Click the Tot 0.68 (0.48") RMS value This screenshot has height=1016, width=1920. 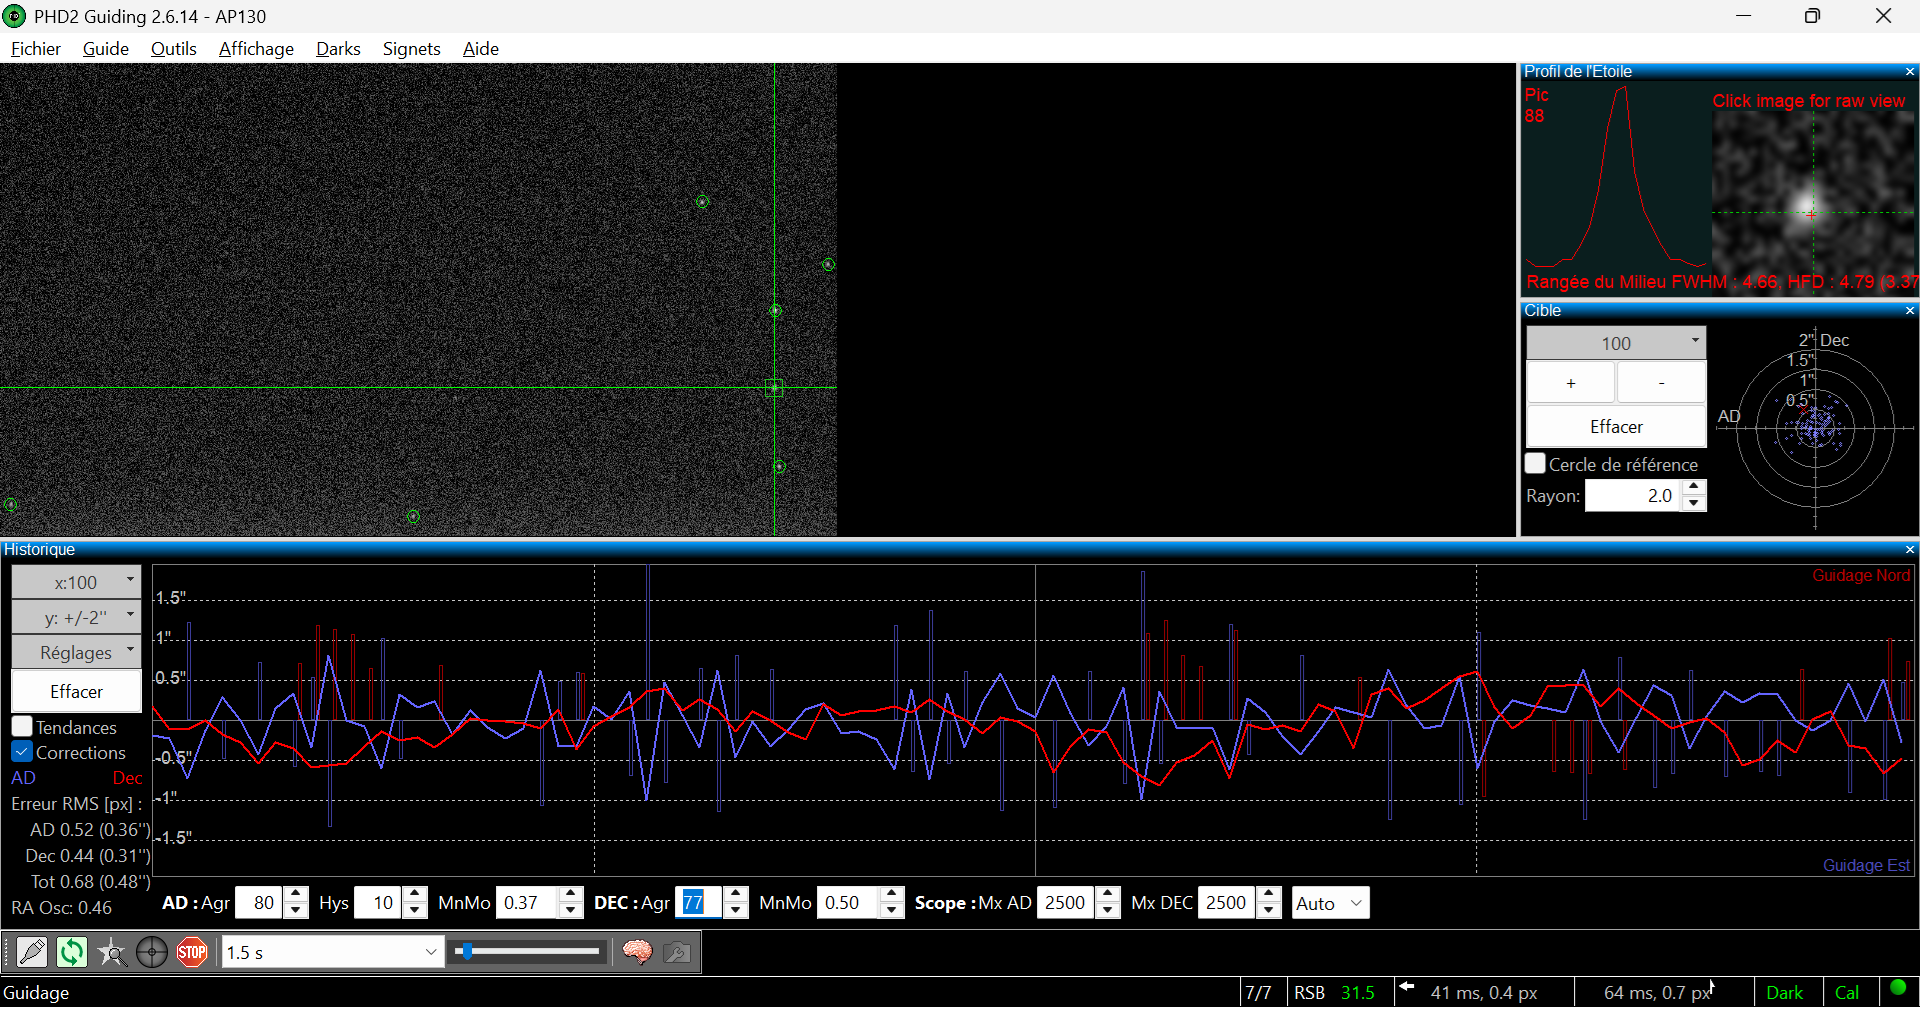90,882
